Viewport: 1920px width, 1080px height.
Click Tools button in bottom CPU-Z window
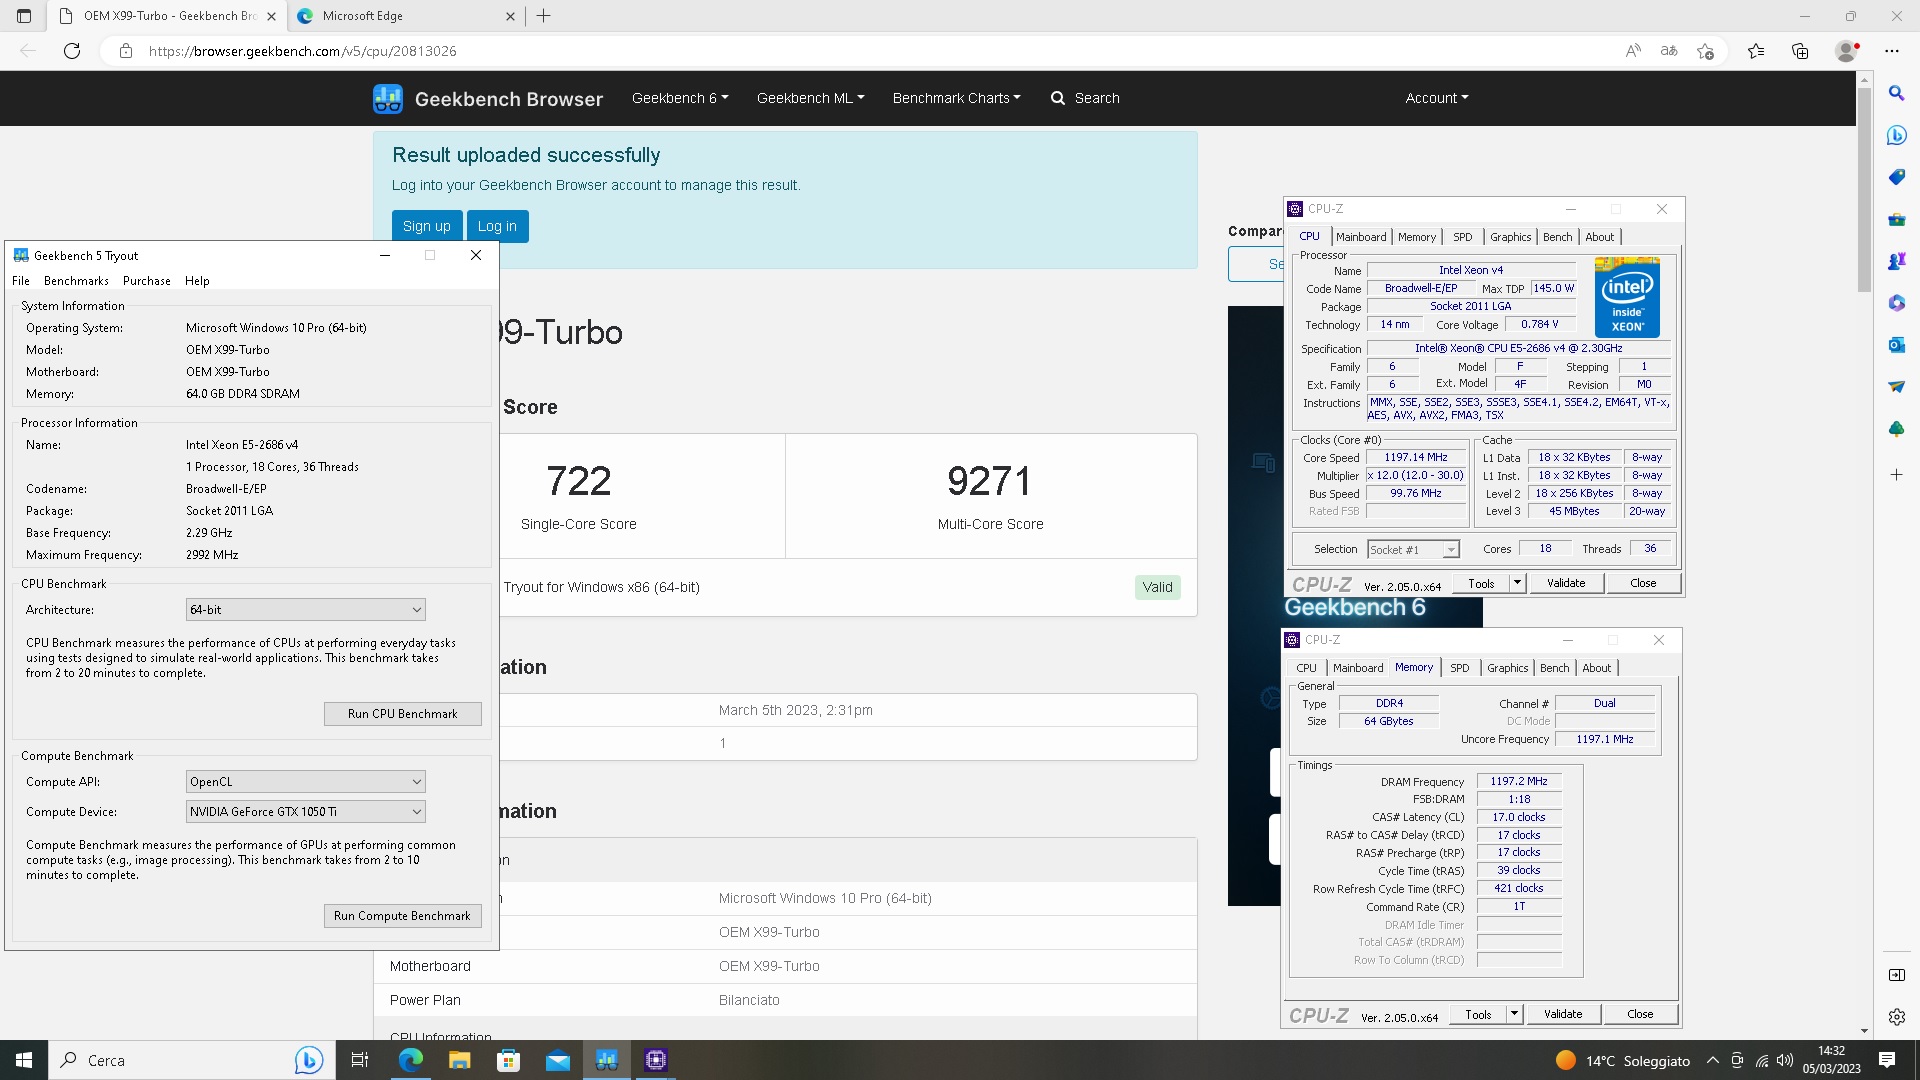point(1478,1014)
